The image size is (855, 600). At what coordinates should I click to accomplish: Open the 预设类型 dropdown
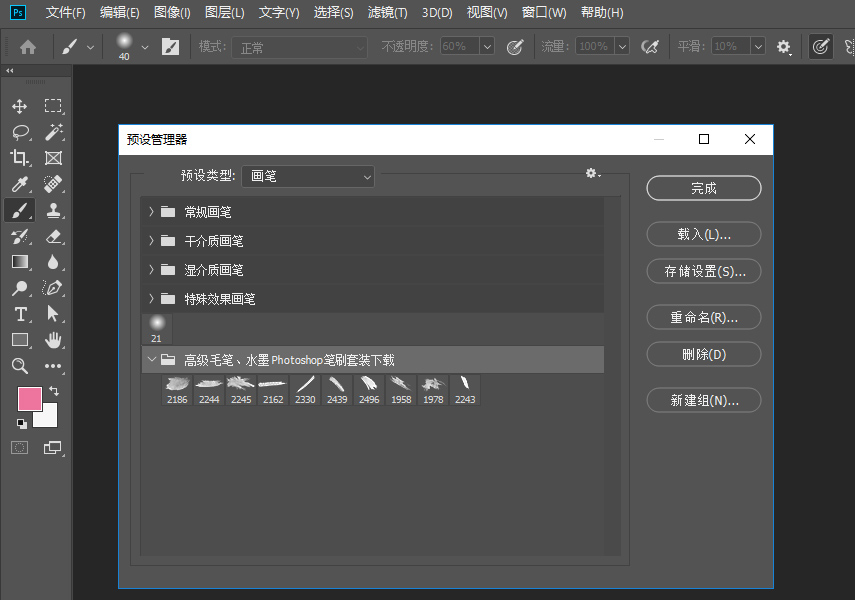[x=307, y=176]
